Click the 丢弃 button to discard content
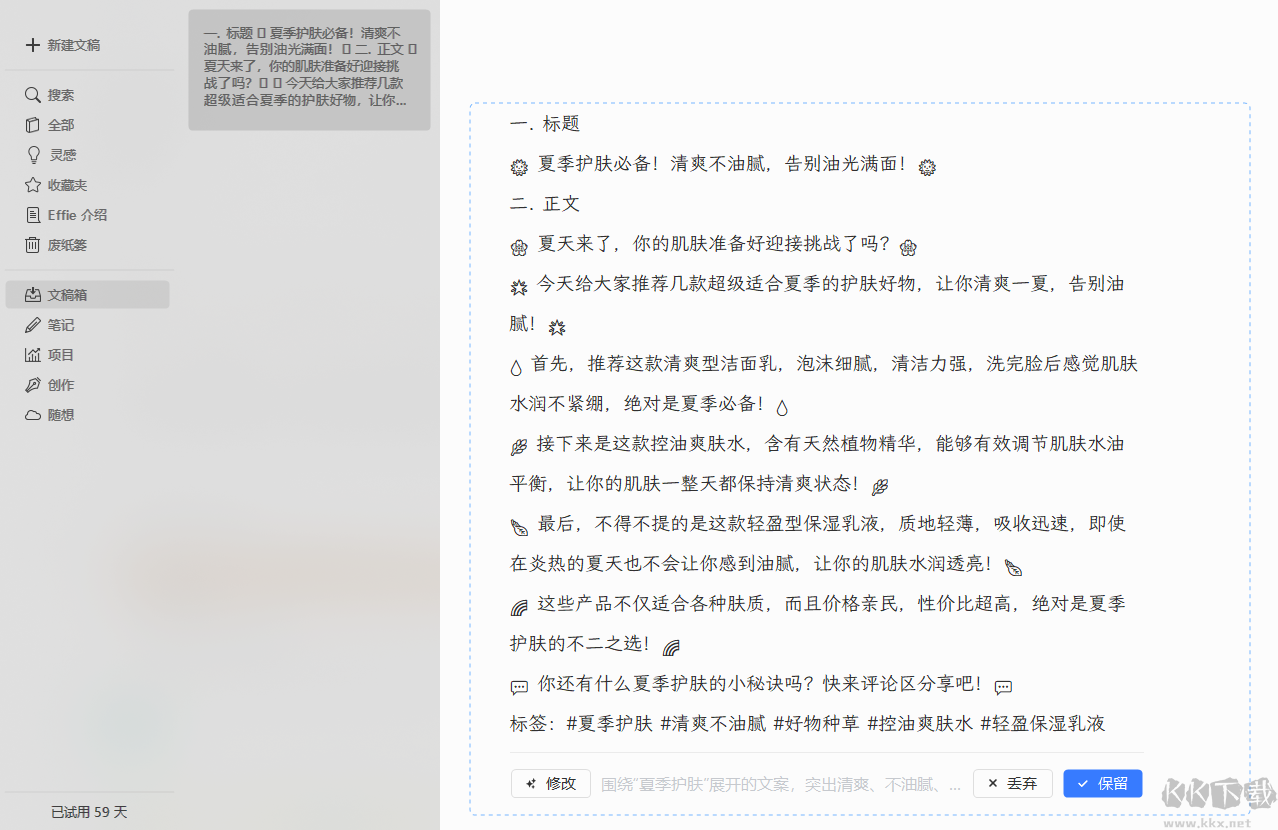1278x830 pixels. tap(1012, 783)
